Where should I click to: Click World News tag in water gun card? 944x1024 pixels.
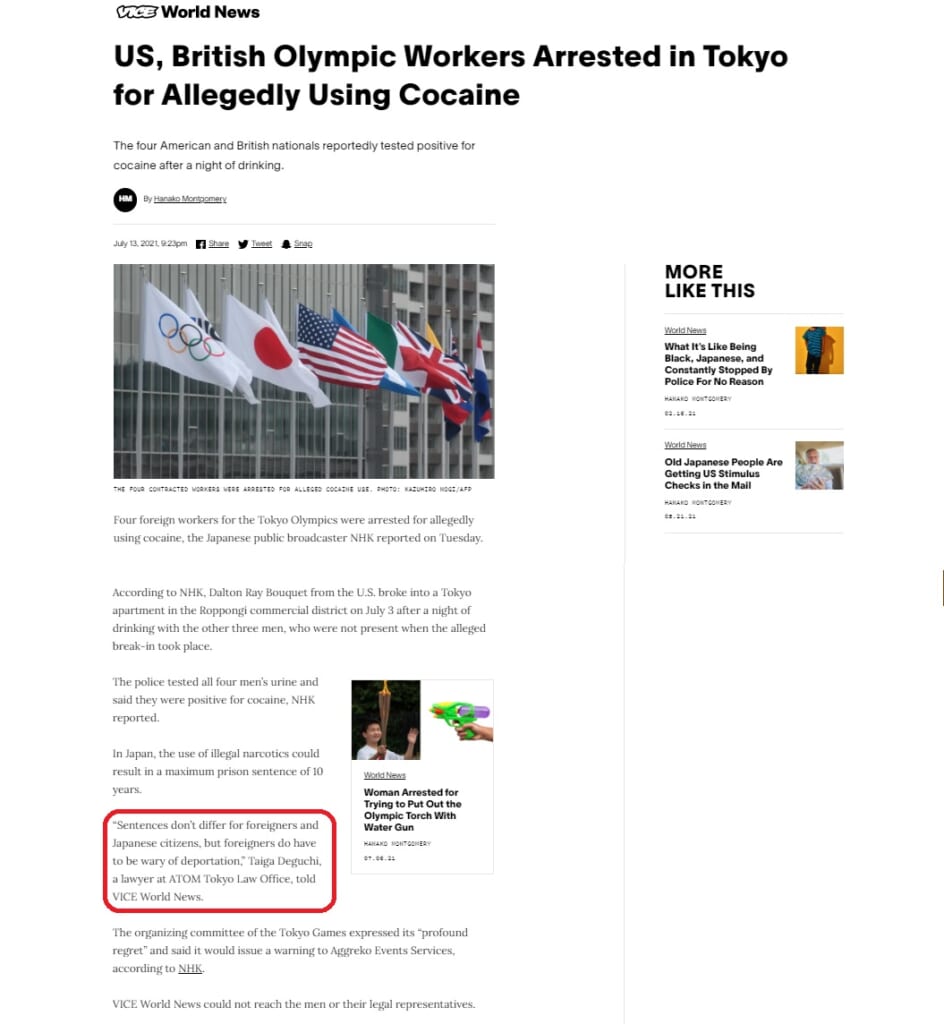coord(385,775)
